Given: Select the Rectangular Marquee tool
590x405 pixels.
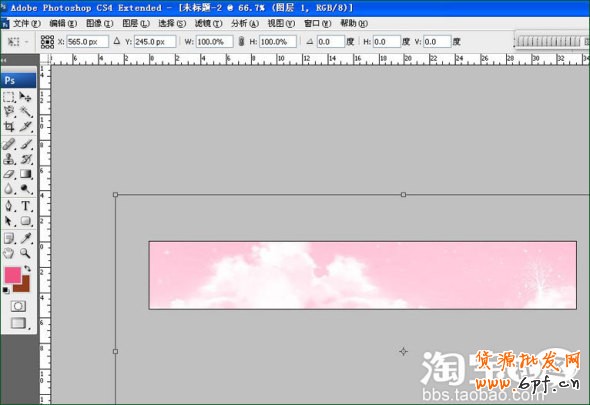Looking at the screenshot, I should tap(9, 97).
